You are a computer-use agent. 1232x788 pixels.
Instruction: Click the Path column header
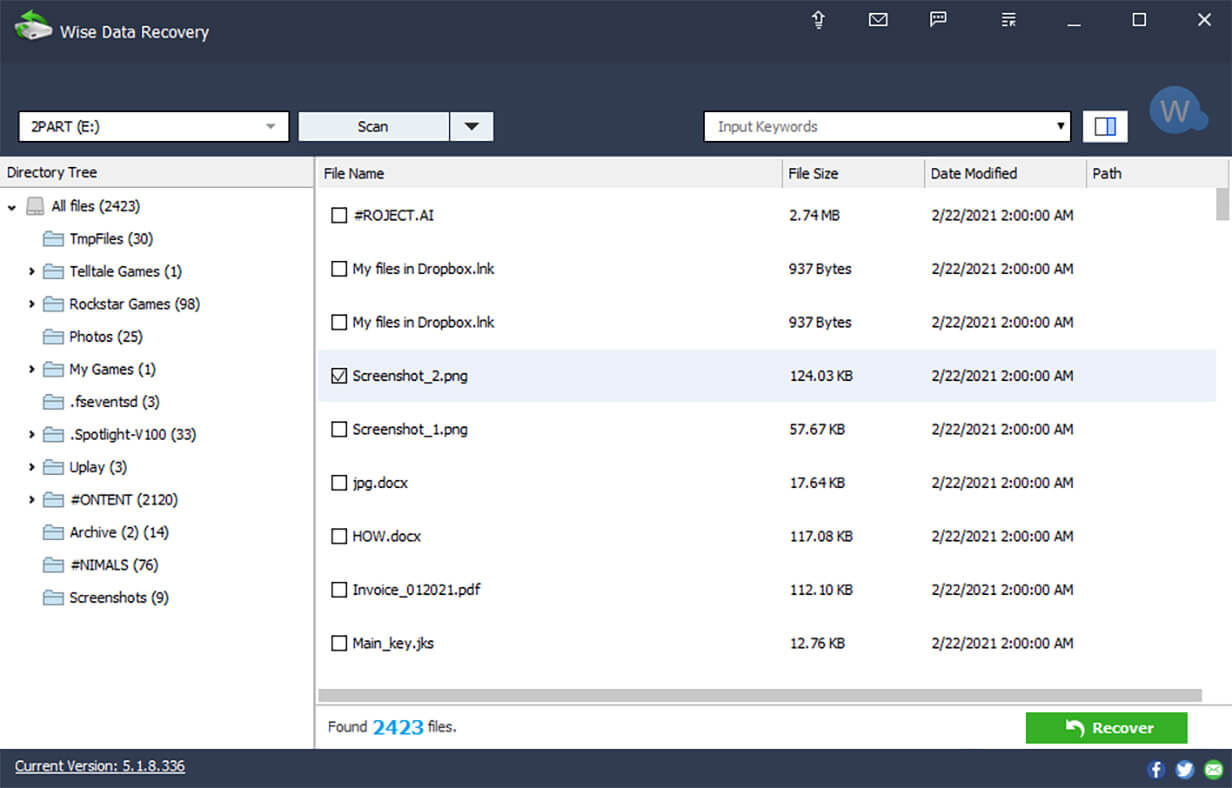1155,173
